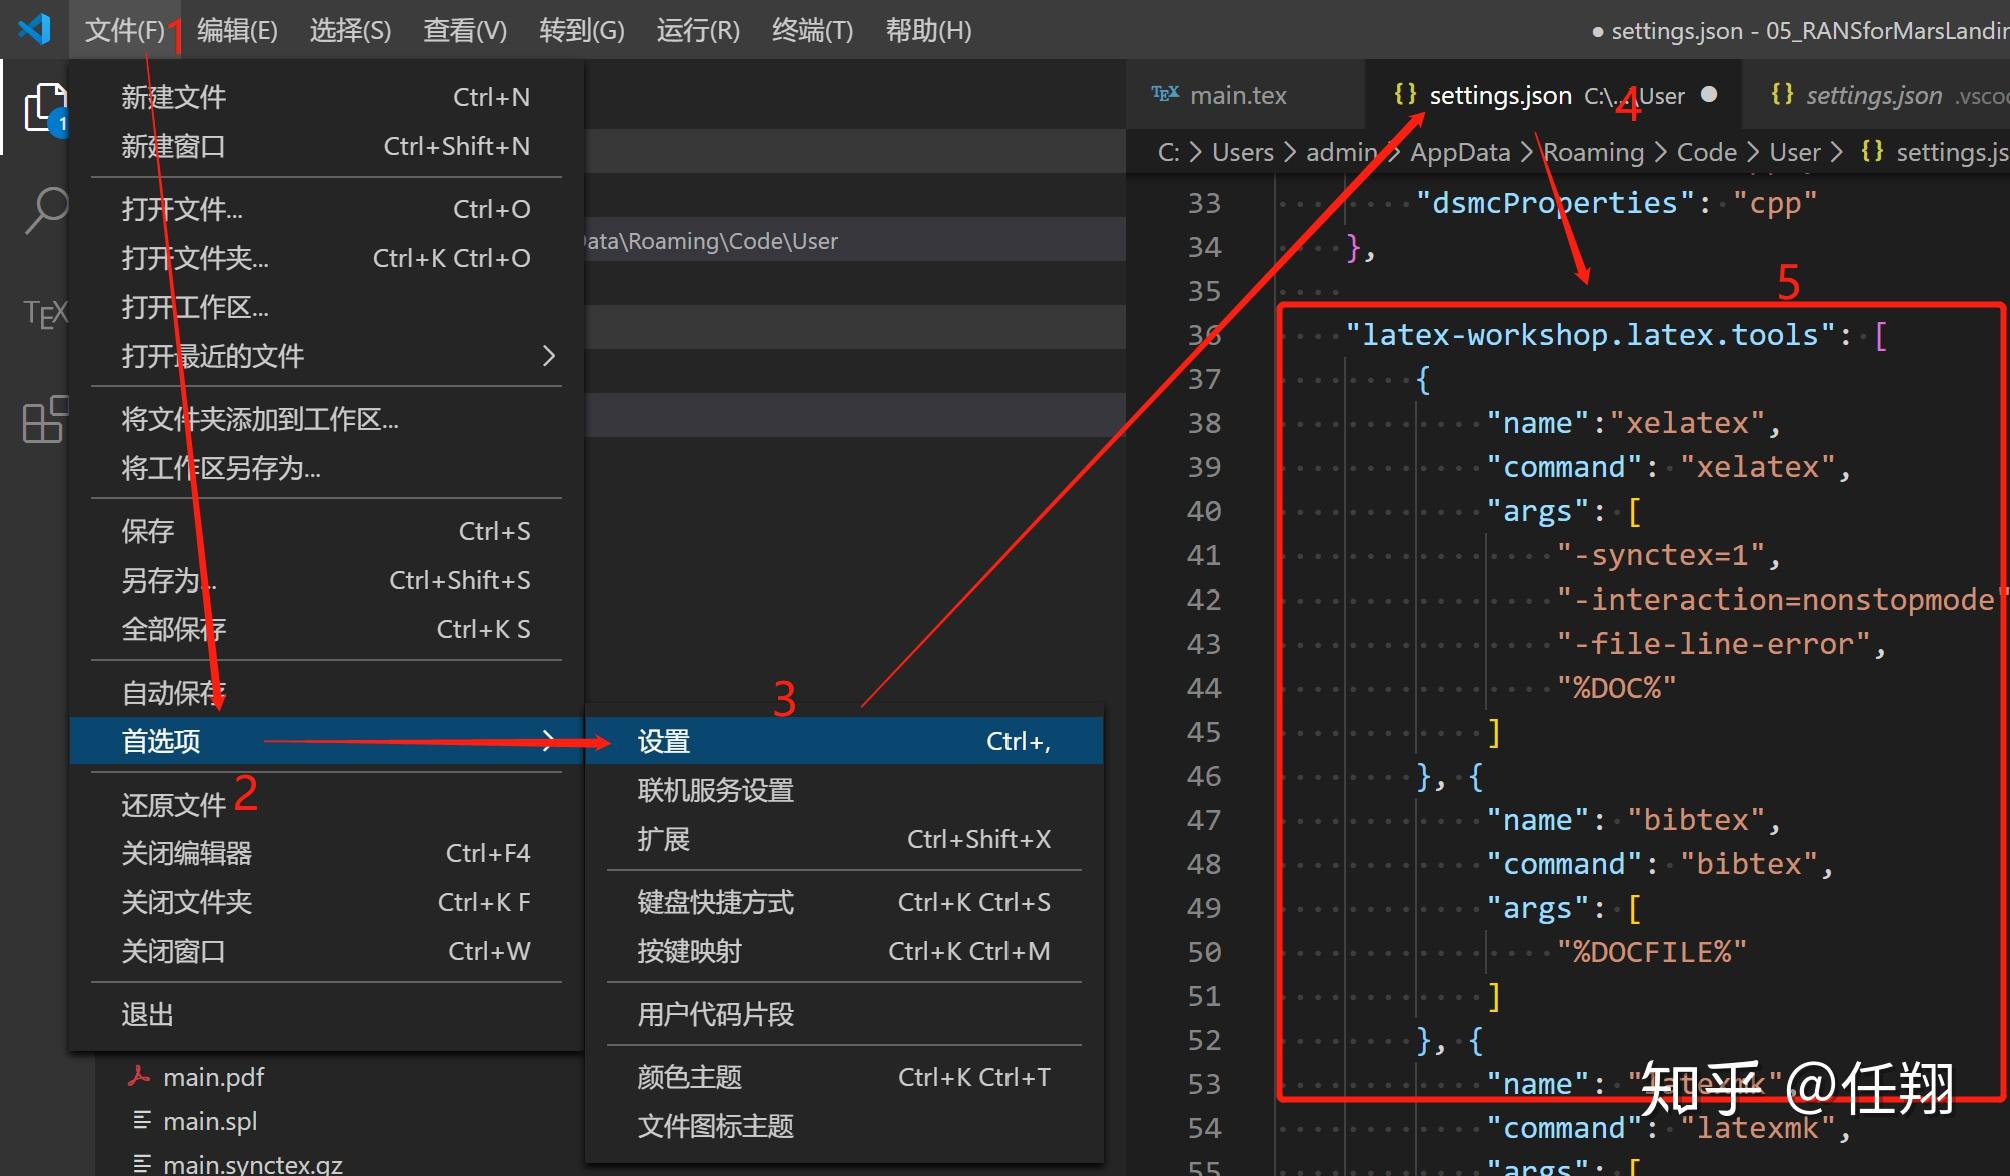The image size is (2010, 1176).
Task: Click the TeX icon on the main.tex tab
Action: (1164, 93)
